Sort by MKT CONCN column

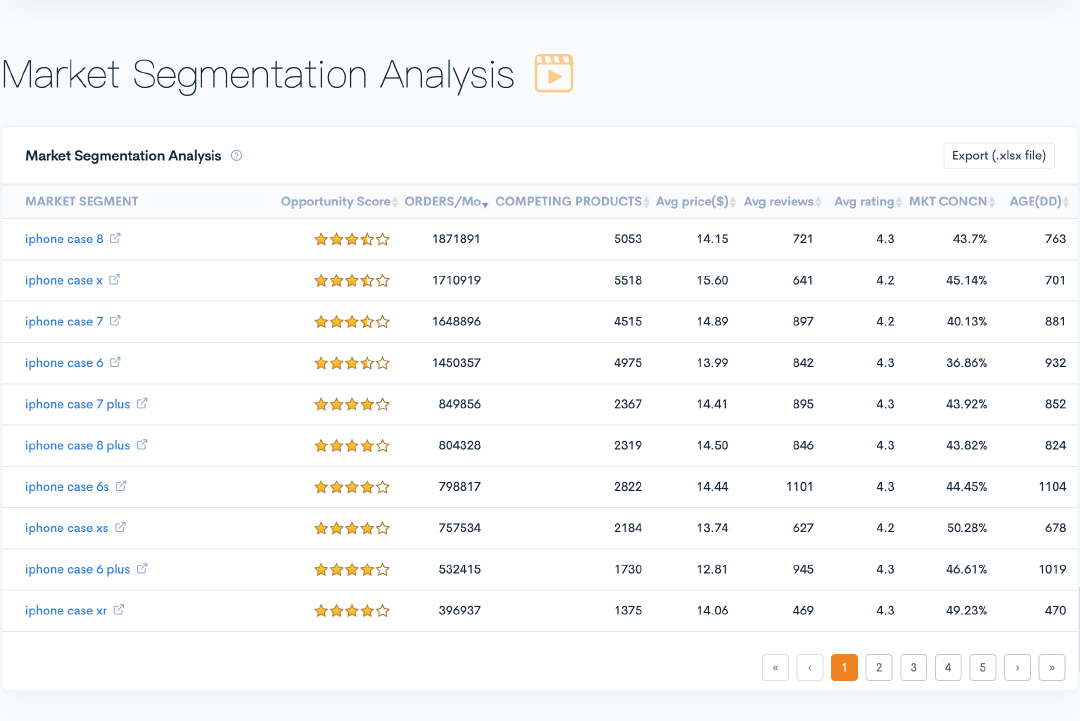coord(952,202)
